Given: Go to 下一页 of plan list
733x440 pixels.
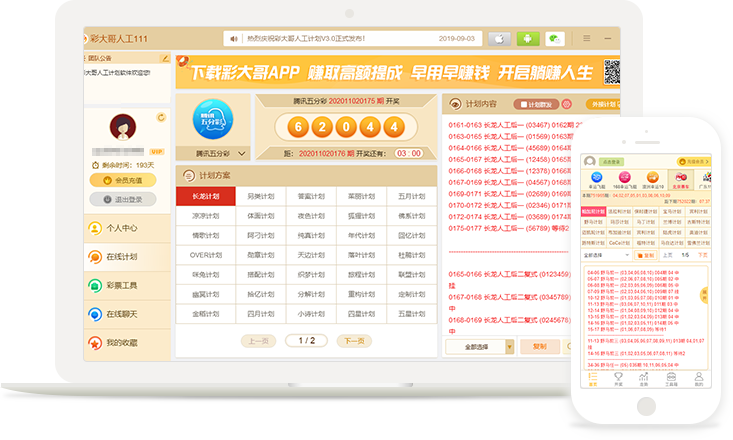Looking at the screenshot, I should tap(354, 341).
